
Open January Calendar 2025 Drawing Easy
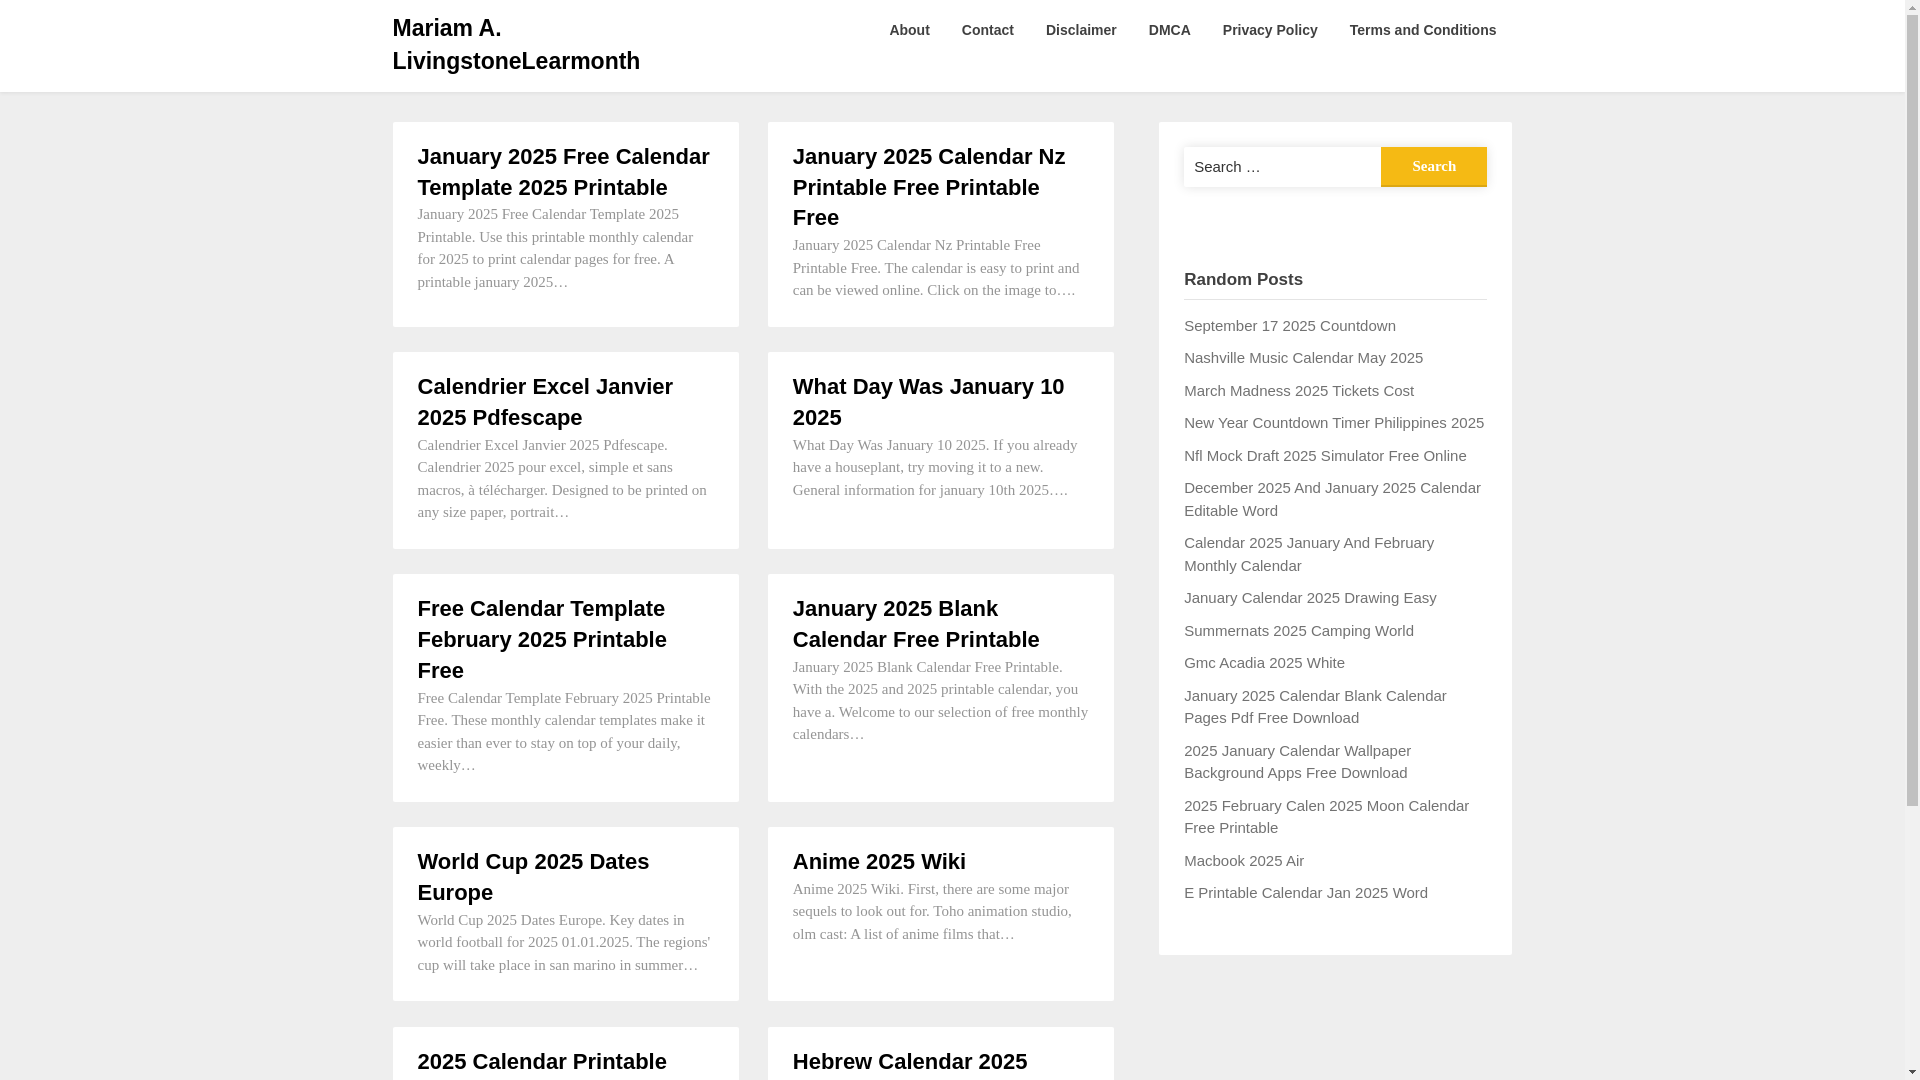(x=1309, y=598)
